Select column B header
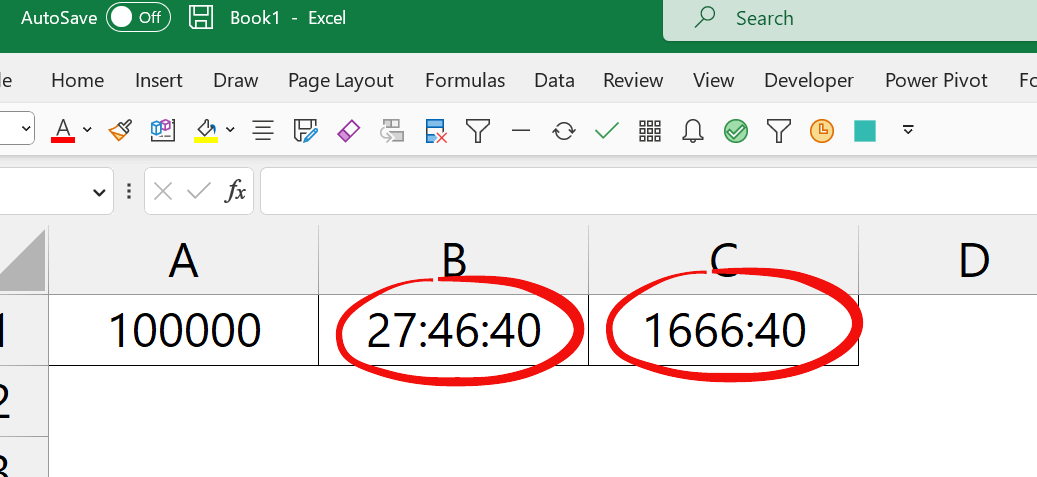 [453, 260]
